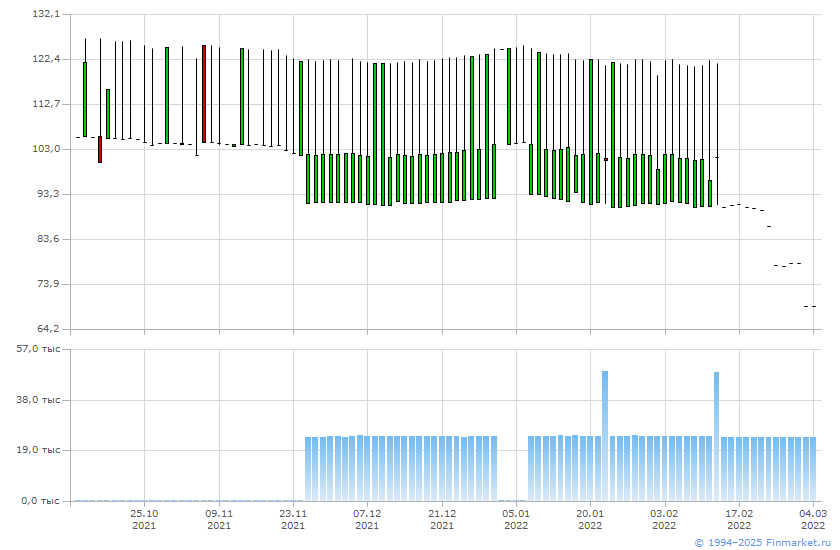
Task: Click the Finmarket.ru copyright link
Action: (x=763, y=543)
